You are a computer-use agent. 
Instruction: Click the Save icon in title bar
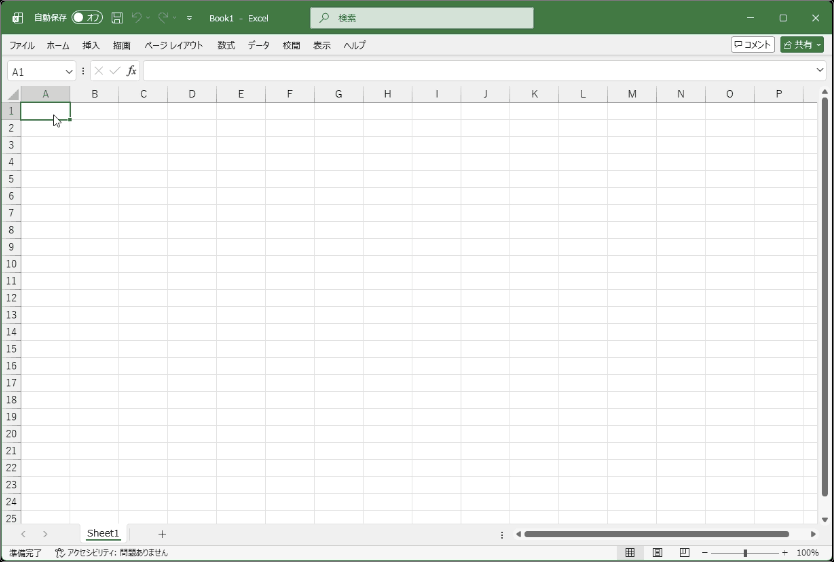tap(117, 18)
